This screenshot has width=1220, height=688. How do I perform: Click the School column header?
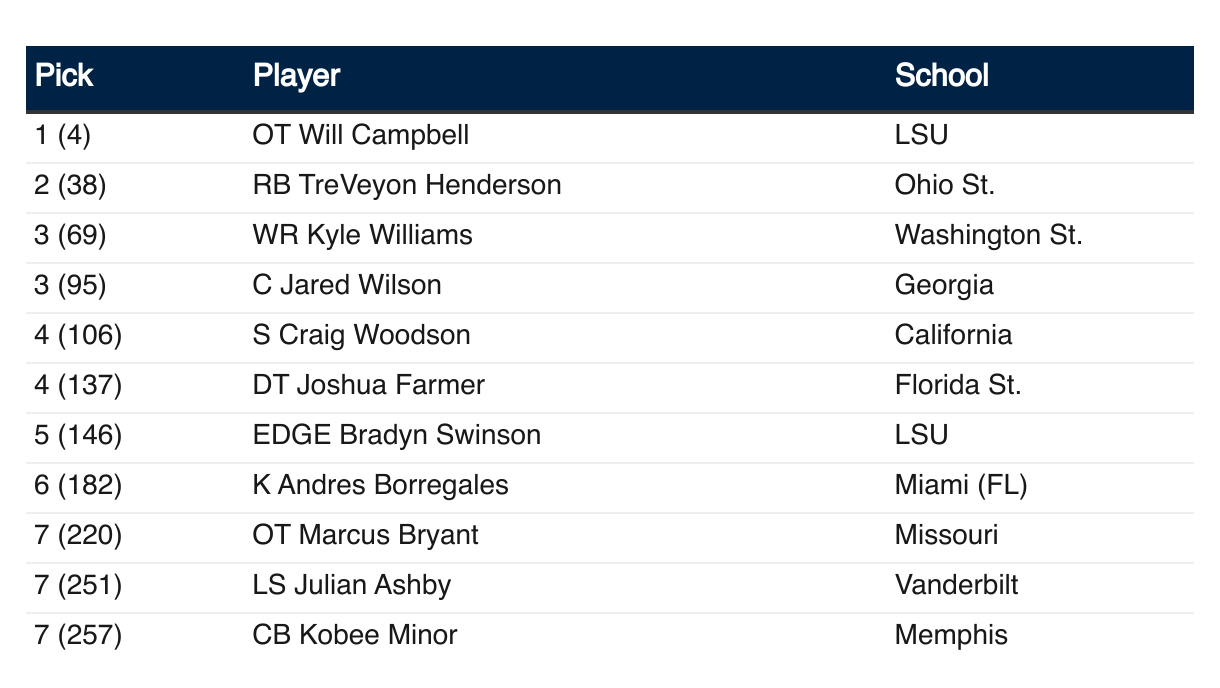(941, 76)
